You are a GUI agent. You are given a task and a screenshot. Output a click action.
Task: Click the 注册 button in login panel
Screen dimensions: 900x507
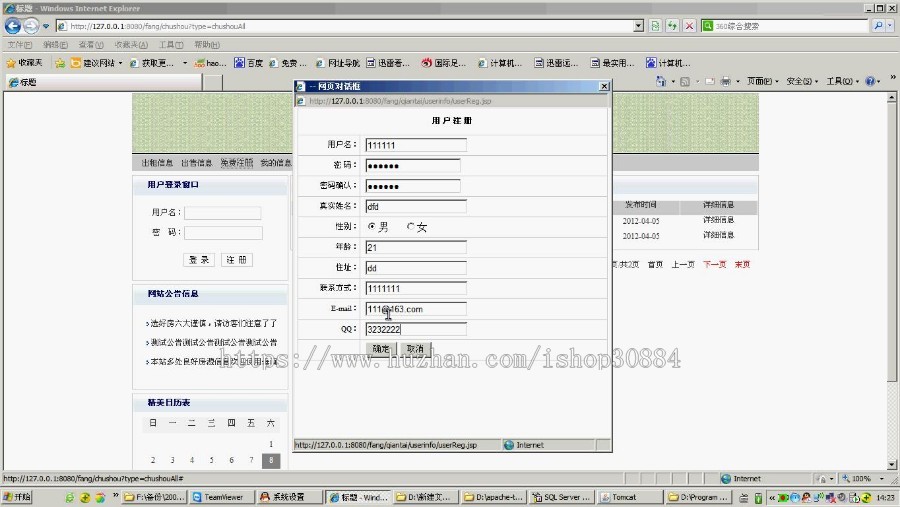pos(236,260)
